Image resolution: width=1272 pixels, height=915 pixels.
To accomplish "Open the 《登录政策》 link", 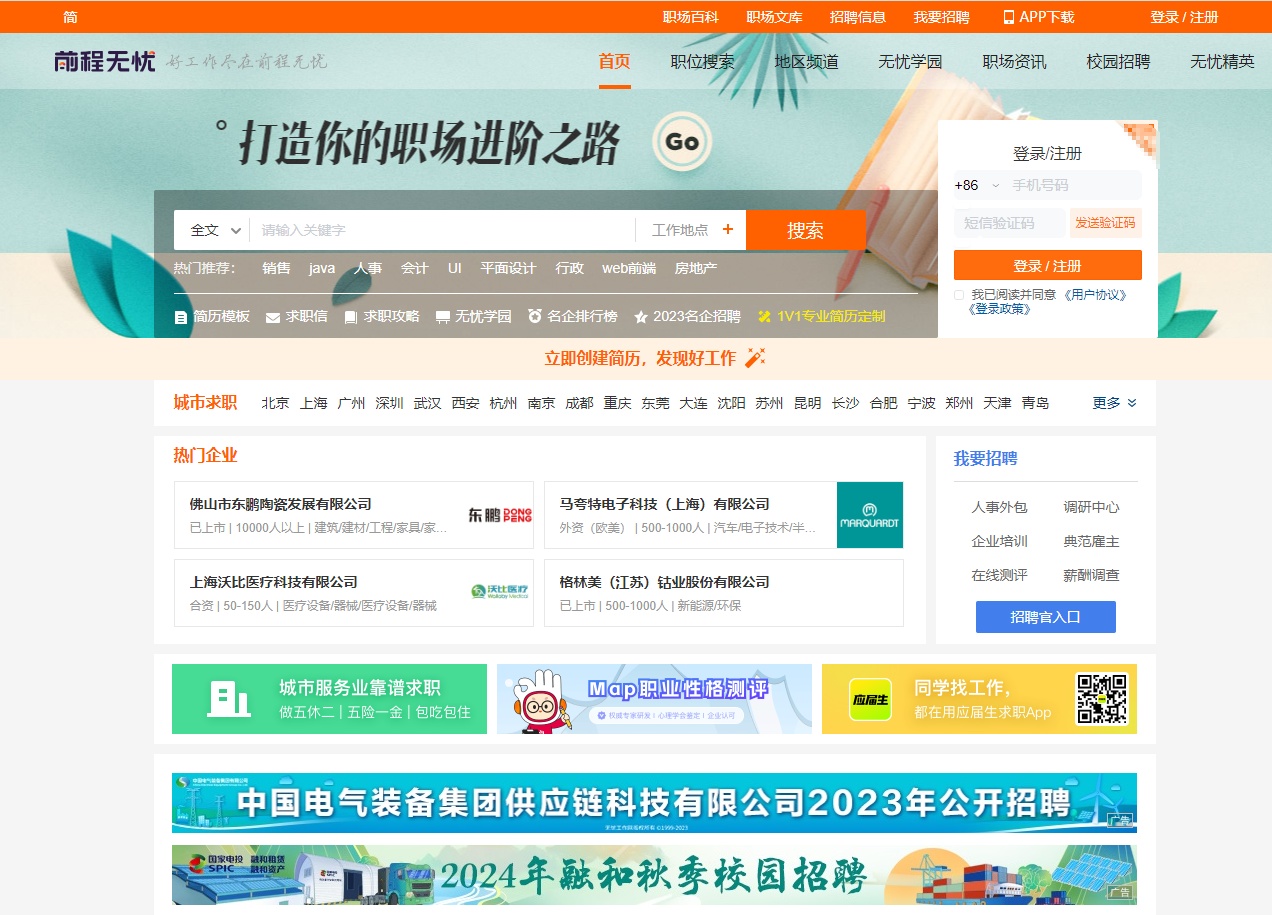I will click(x=1000, y=309).
